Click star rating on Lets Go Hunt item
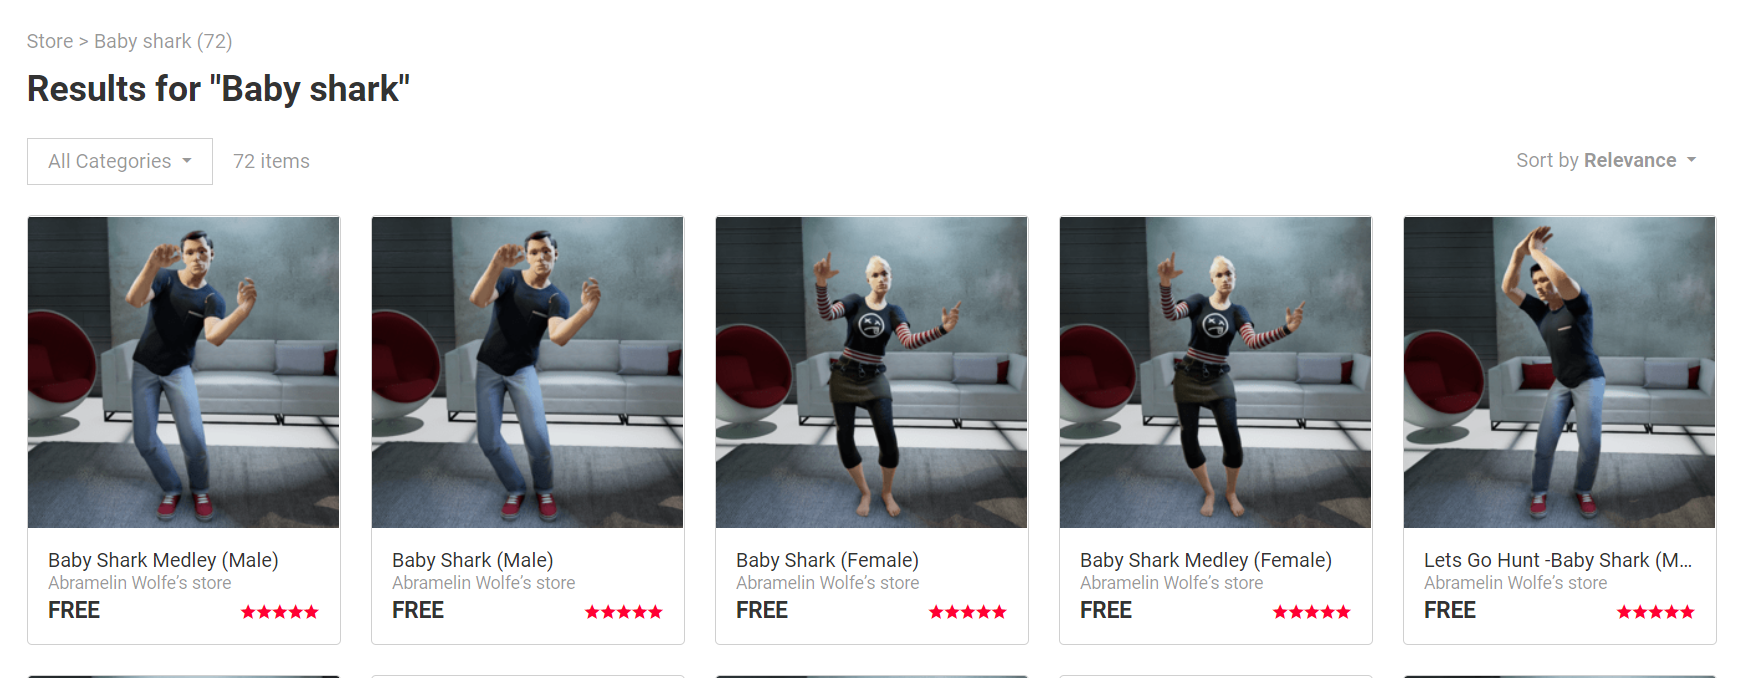The width and height of the screenshot is (1741, 678). coord(1656,612)
